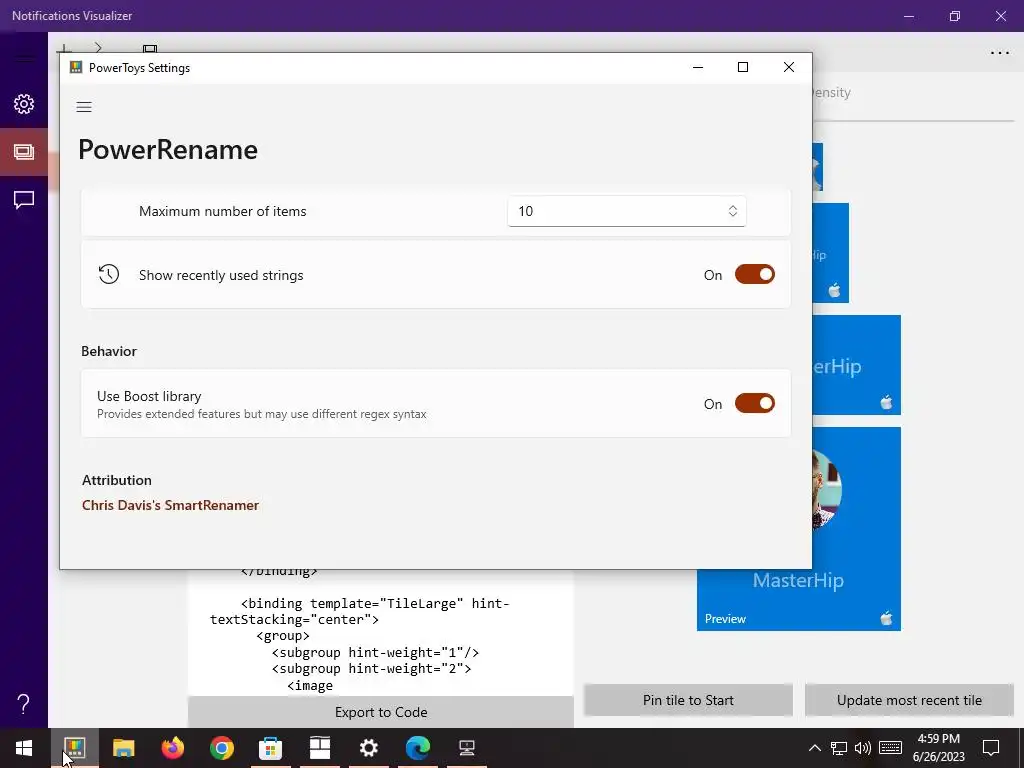Click the volume speaker icon in tray
The width and height of the screenshot is (1024, 768).
click(x=863, y=748)
